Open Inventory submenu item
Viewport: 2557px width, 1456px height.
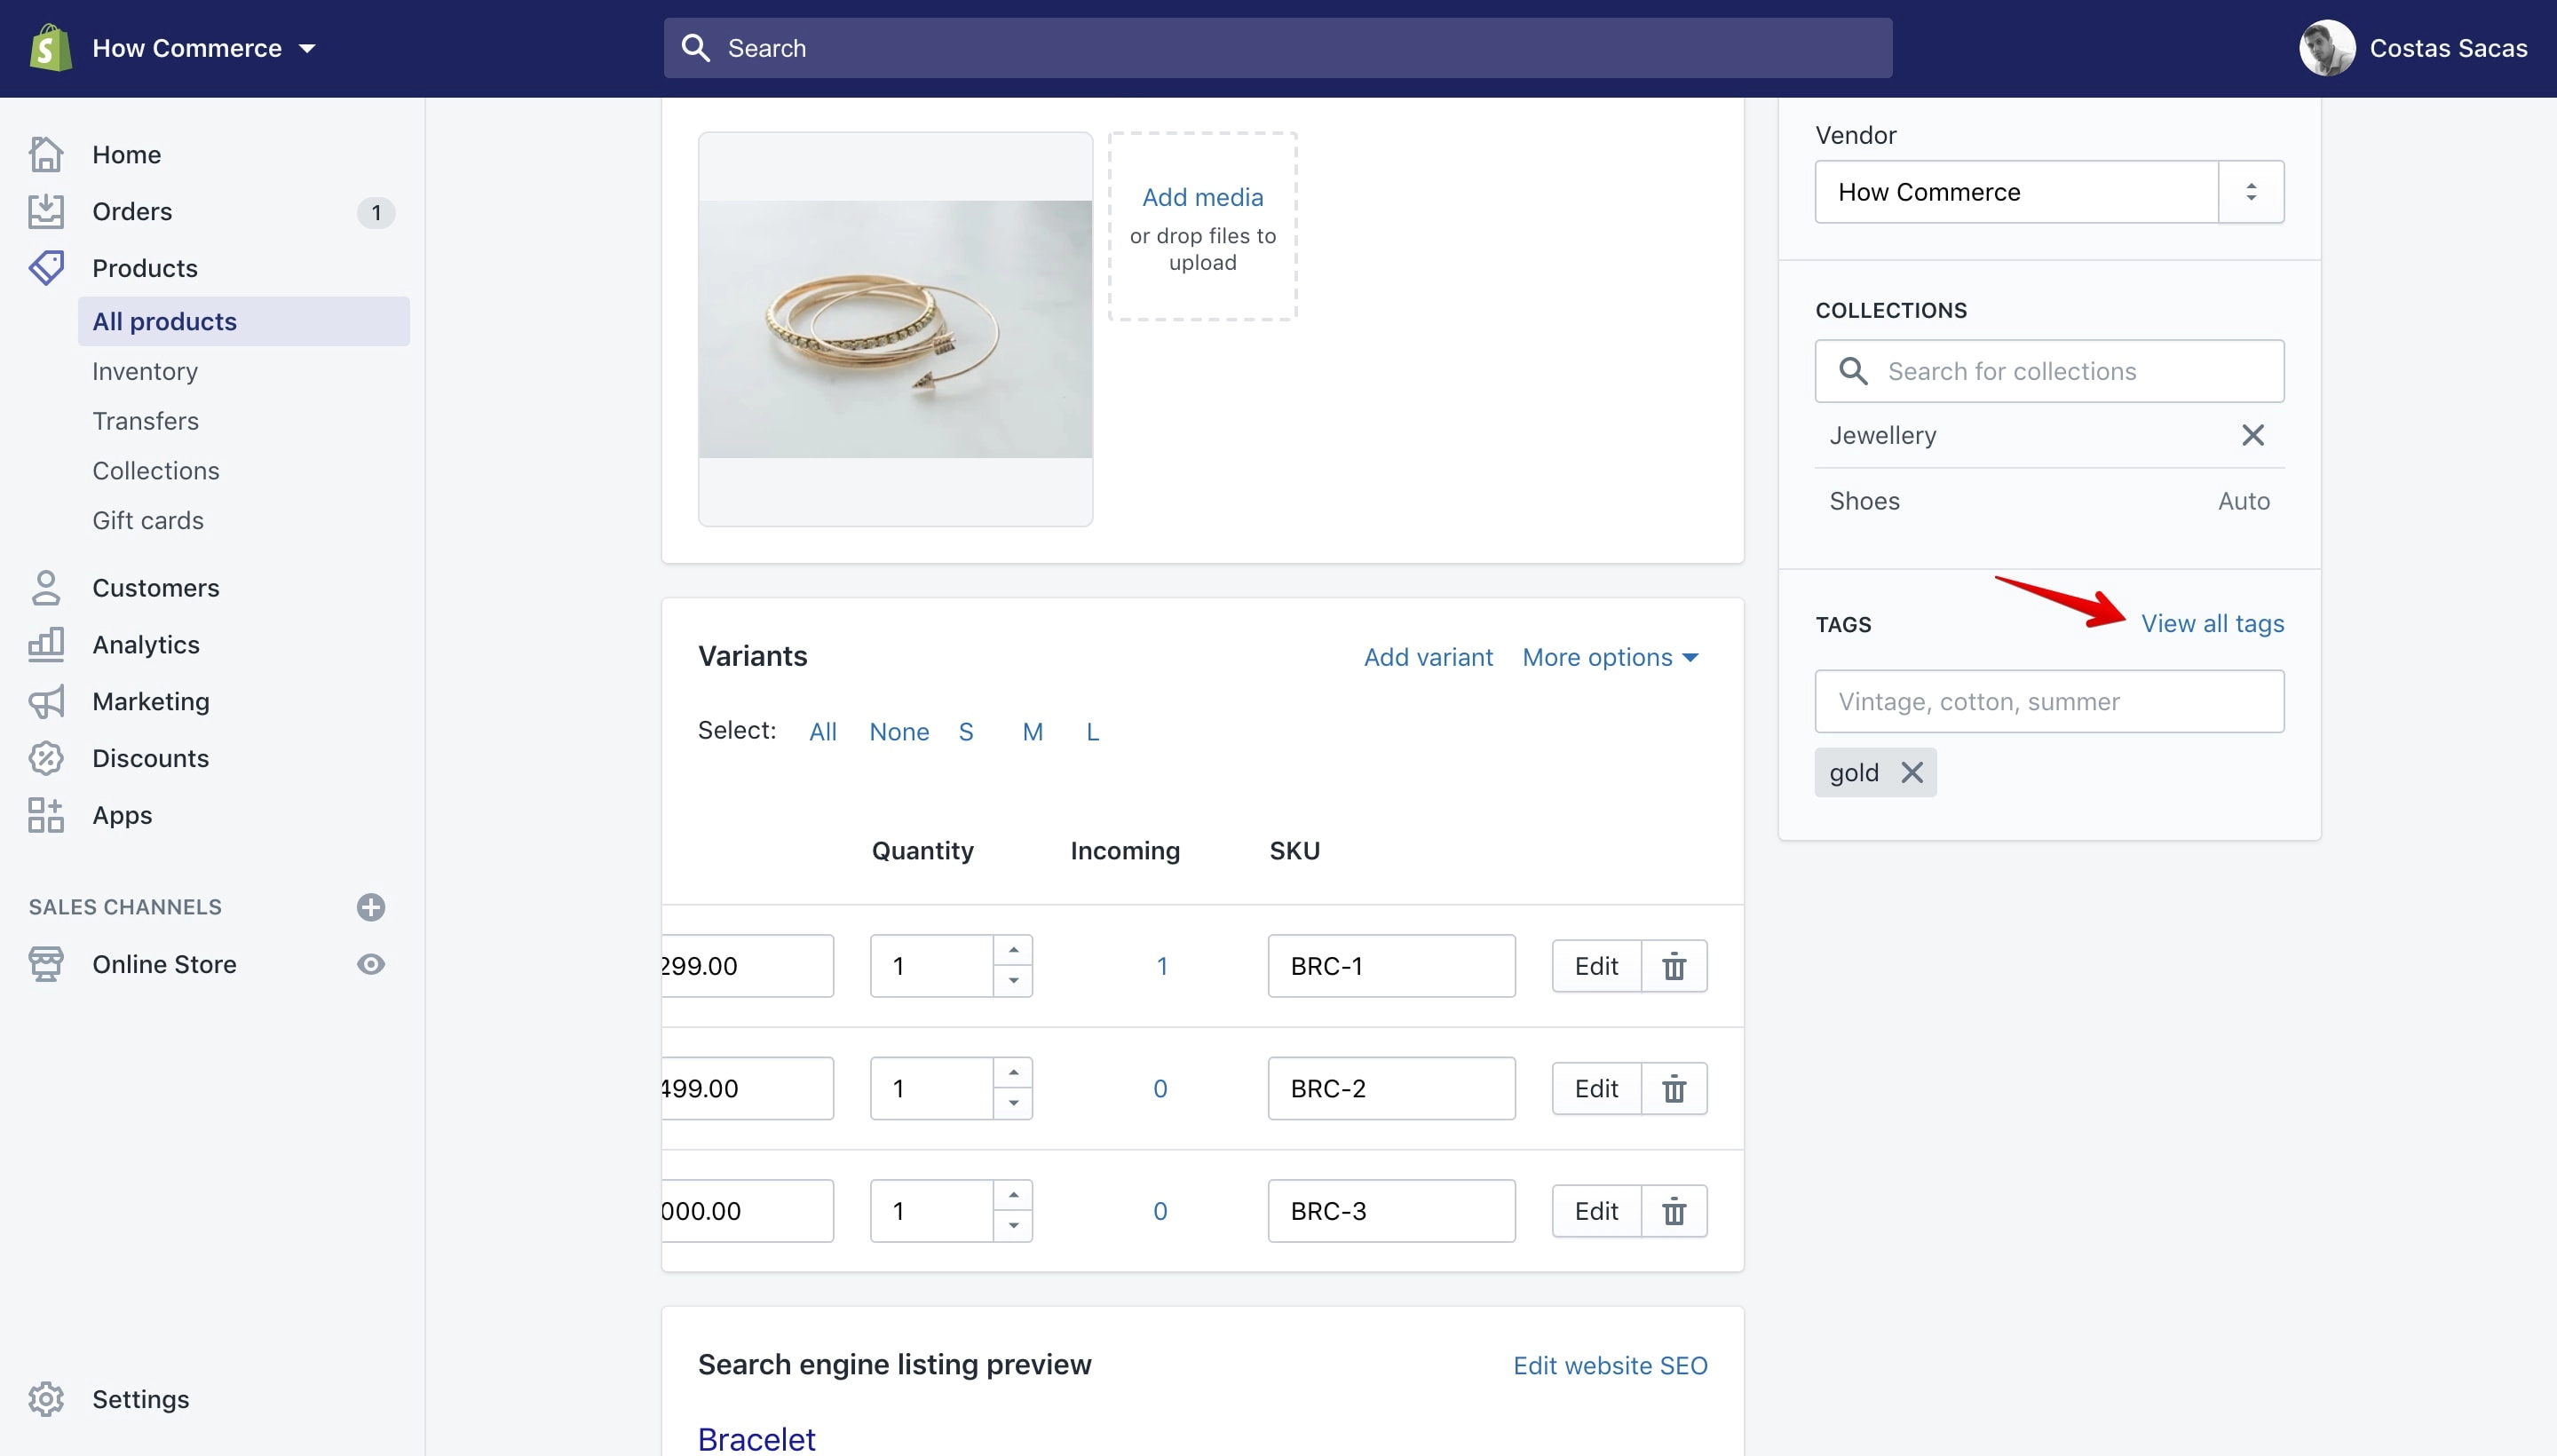coord(145,371)
